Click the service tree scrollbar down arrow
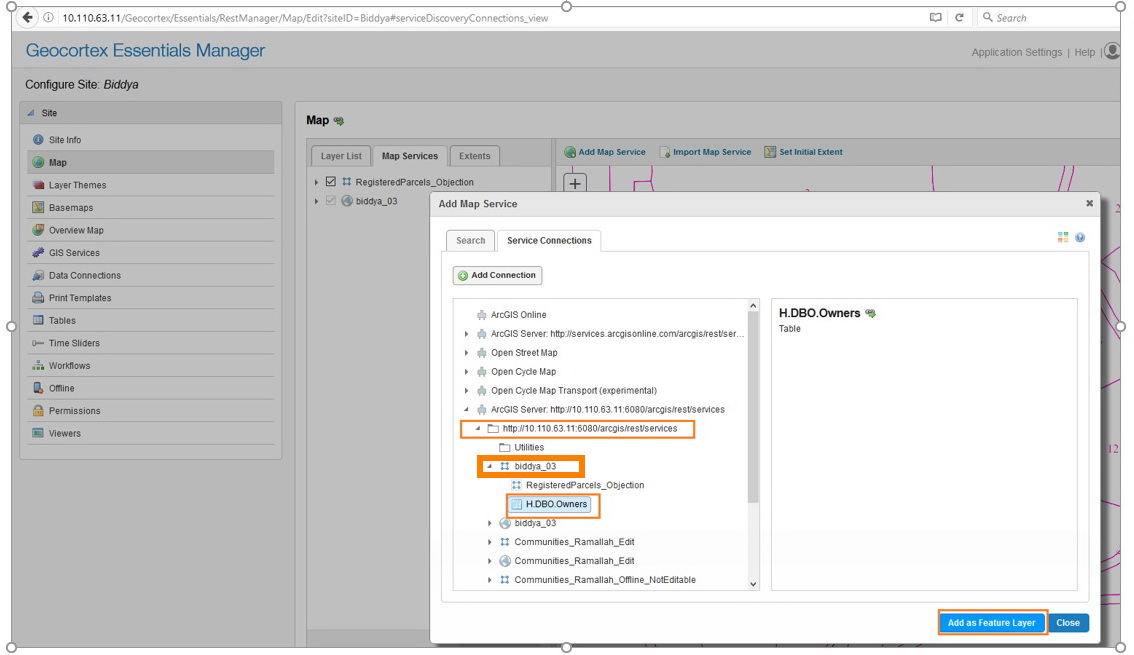1134x655 pixels. 753,583
